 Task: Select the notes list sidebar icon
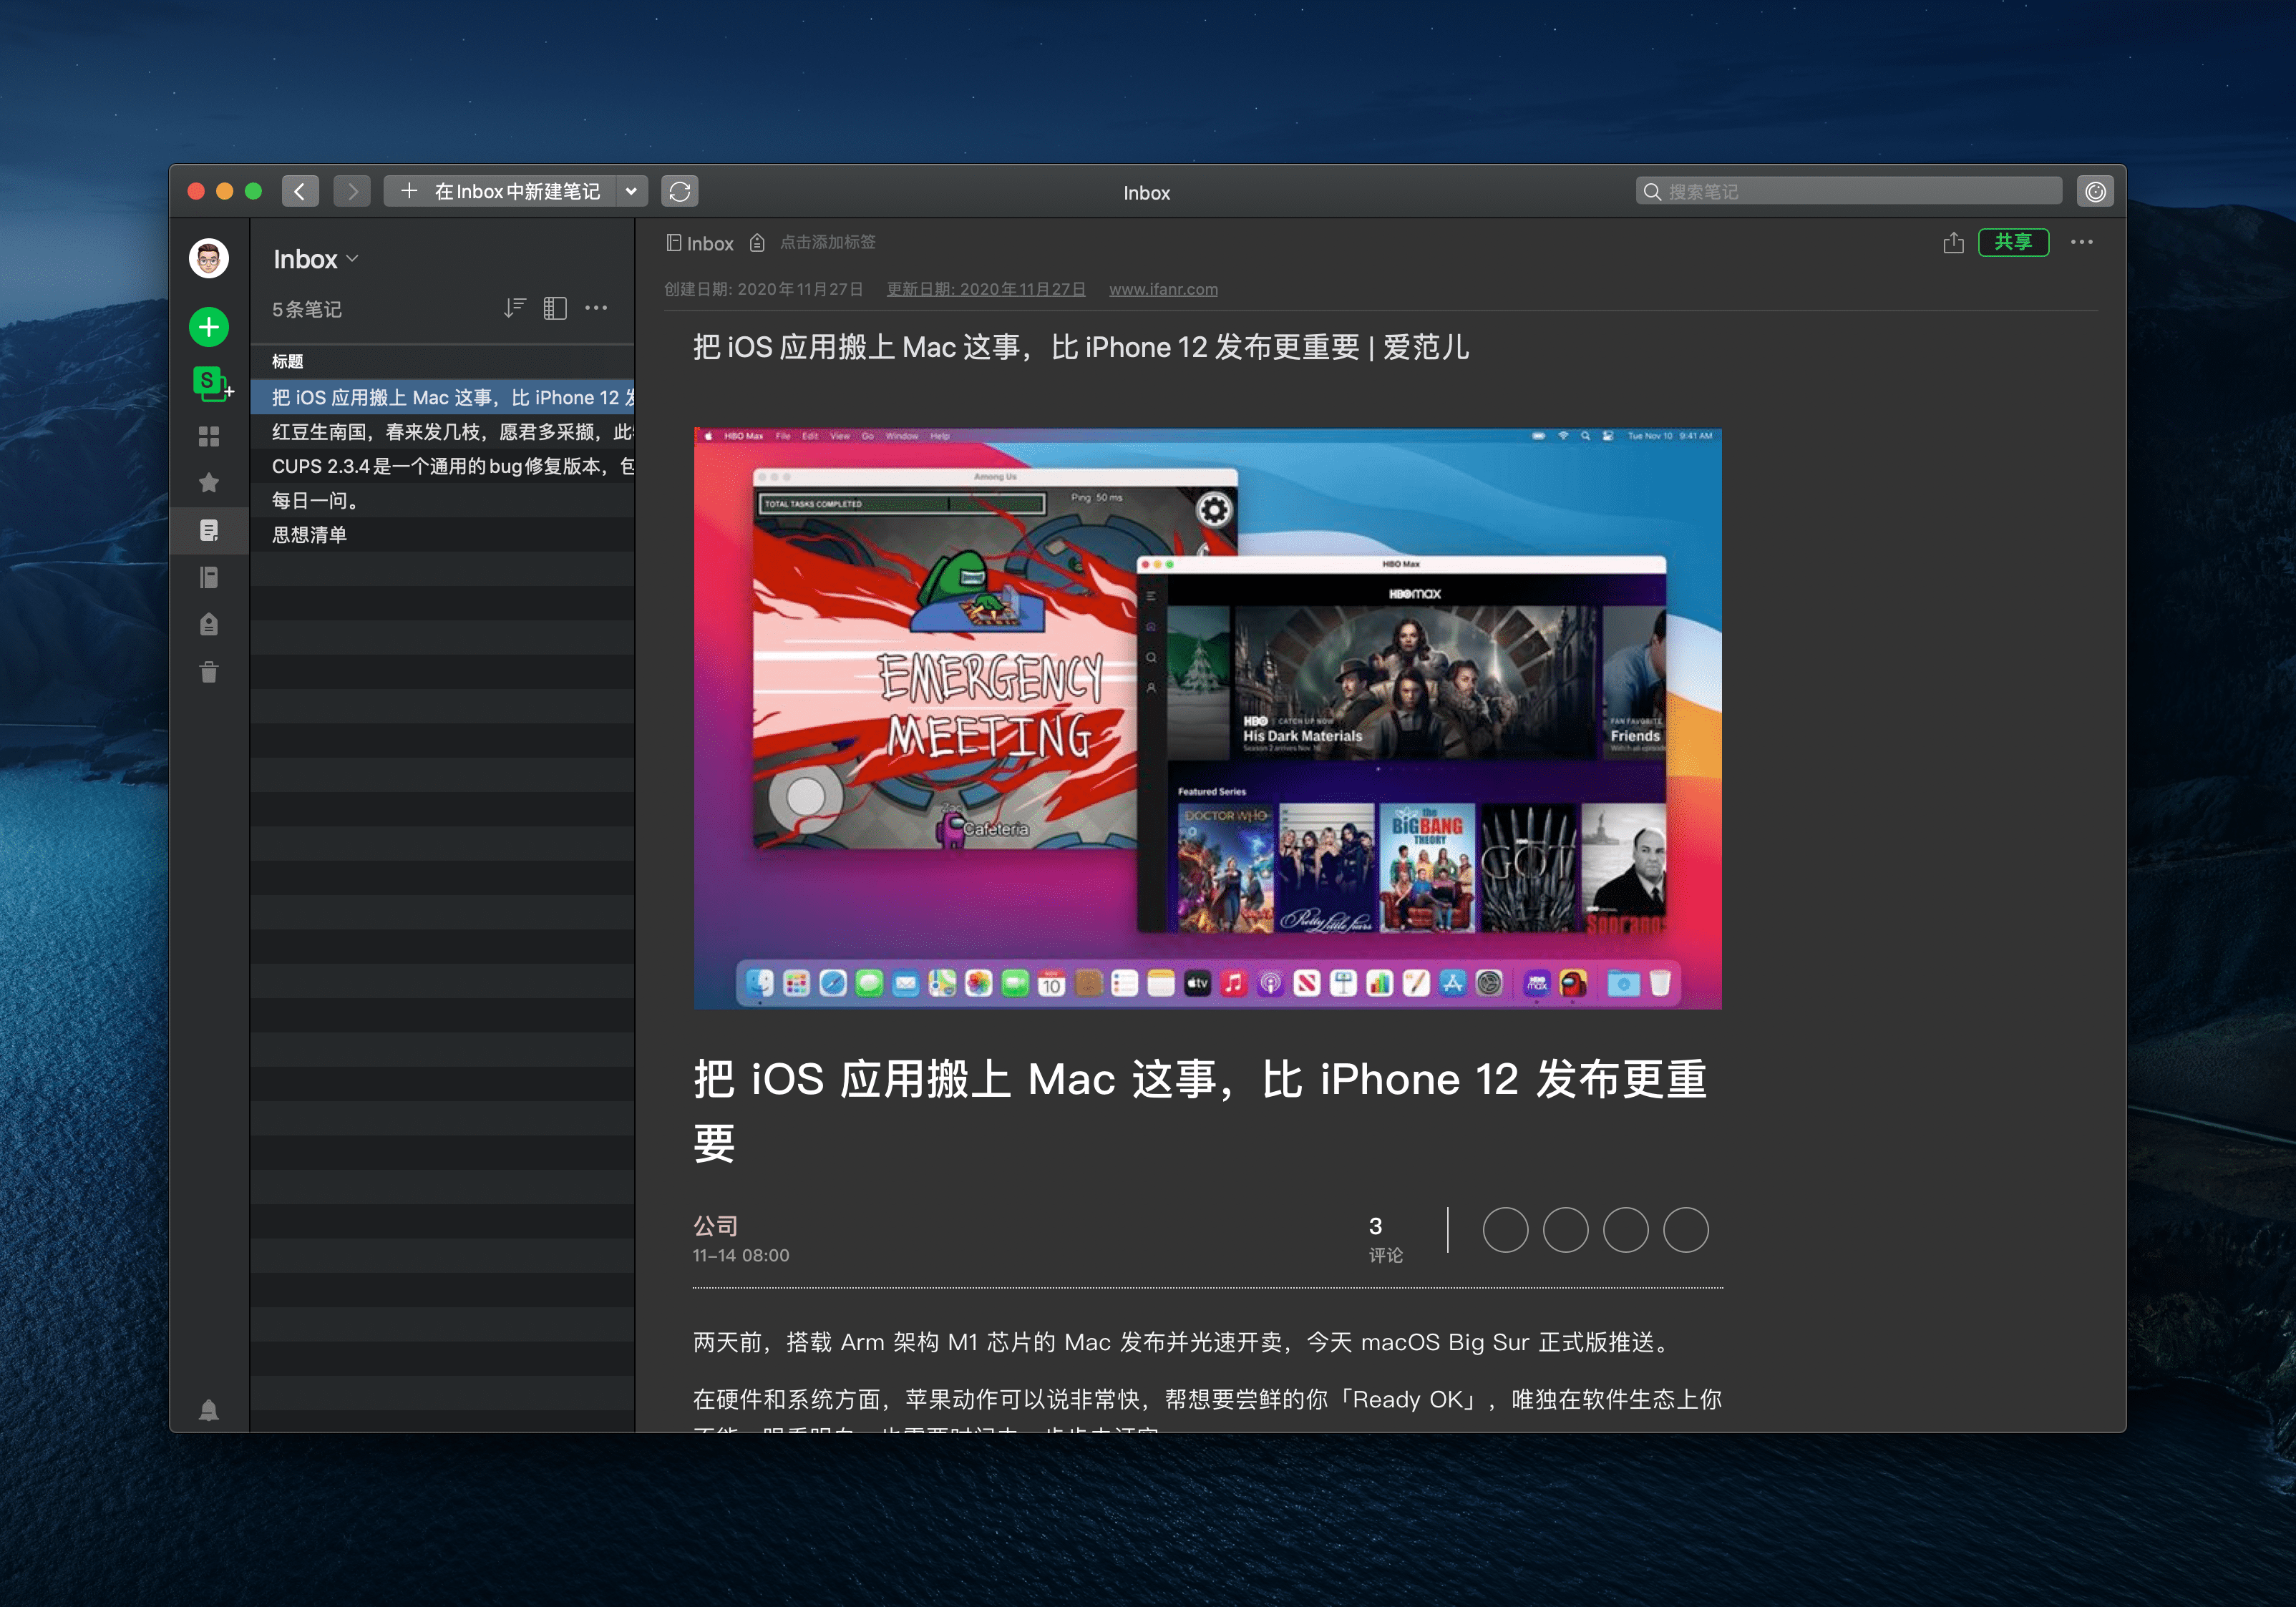[x=208, y=530]
